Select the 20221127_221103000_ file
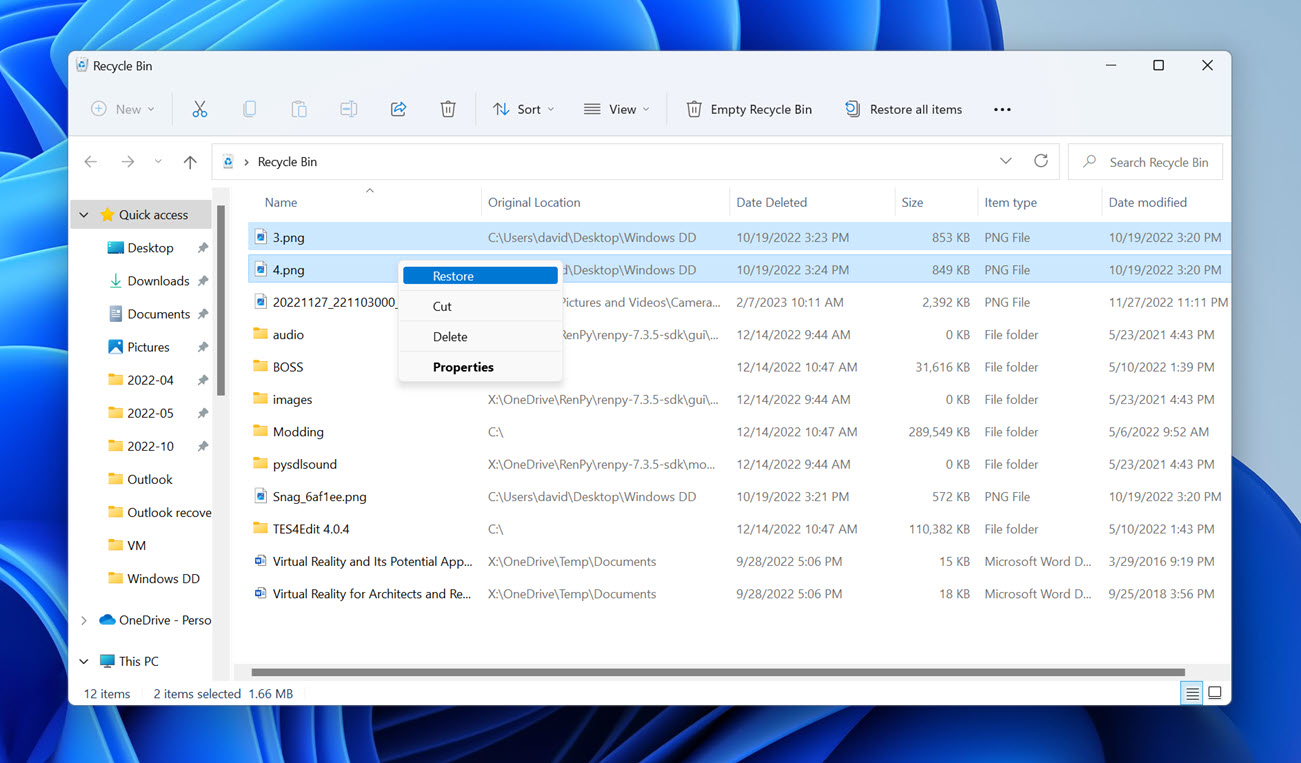 point(739,302)
